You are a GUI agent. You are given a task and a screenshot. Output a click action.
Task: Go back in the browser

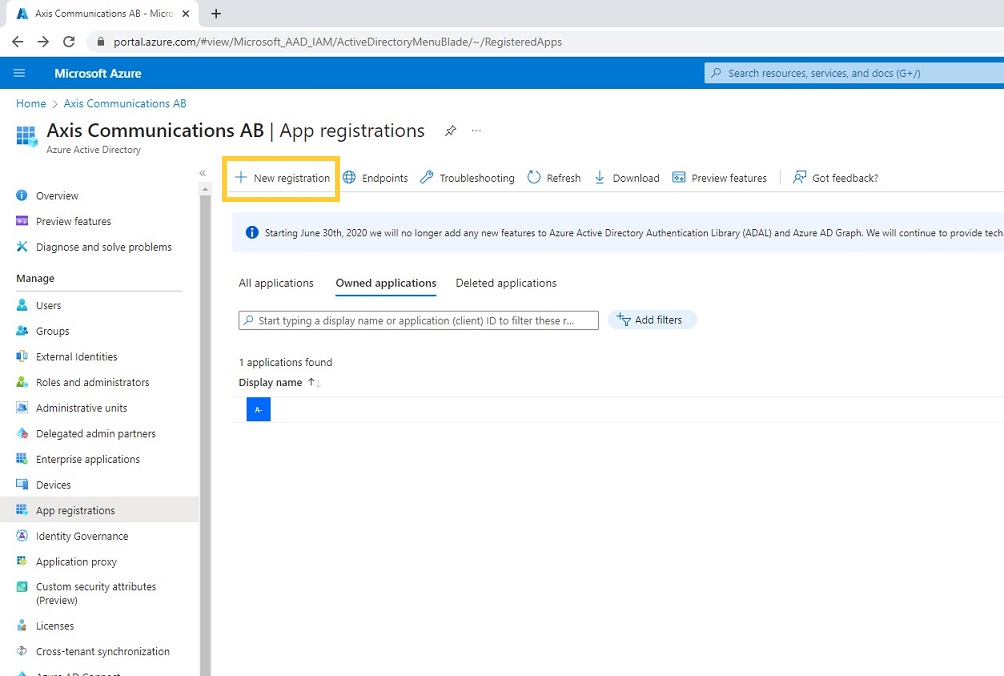[x=17, y=42]
